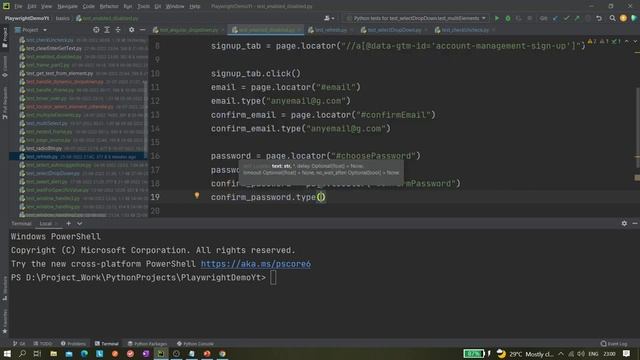Image resolution: width=640 pixels, height=360 pixels.
Task: Click the Stop run icon
Action: [529, 18]
